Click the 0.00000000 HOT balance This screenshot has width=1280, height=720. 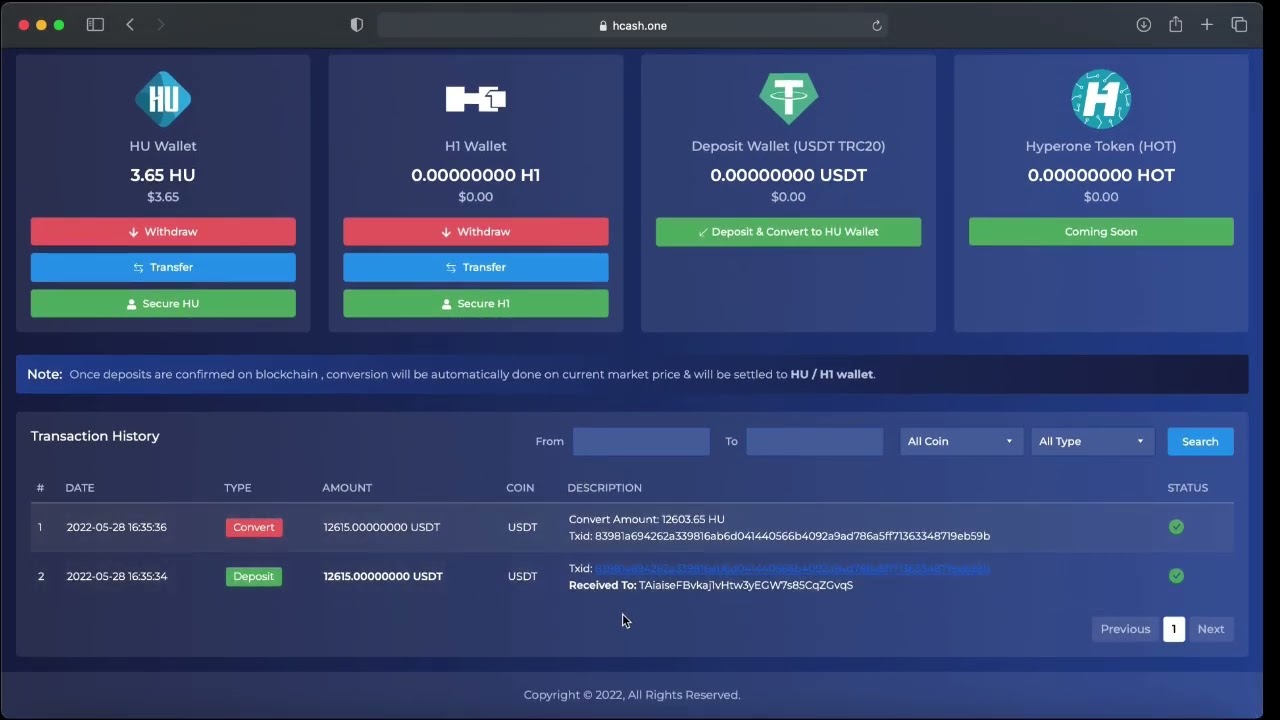1101,175
